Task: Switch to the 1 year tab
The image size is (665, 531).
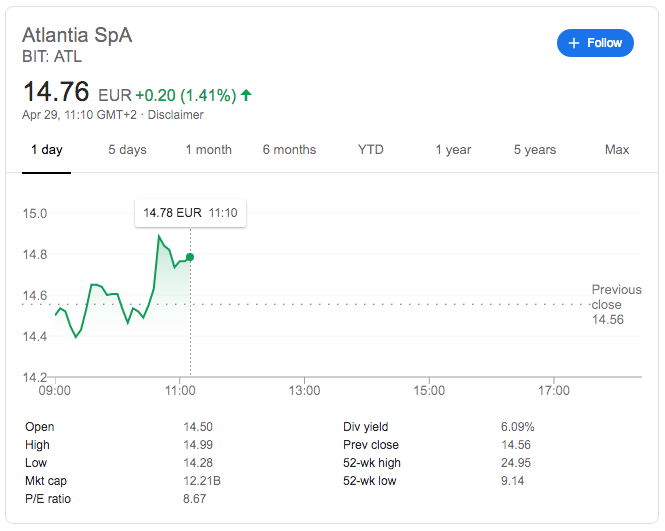Action: 453,150
